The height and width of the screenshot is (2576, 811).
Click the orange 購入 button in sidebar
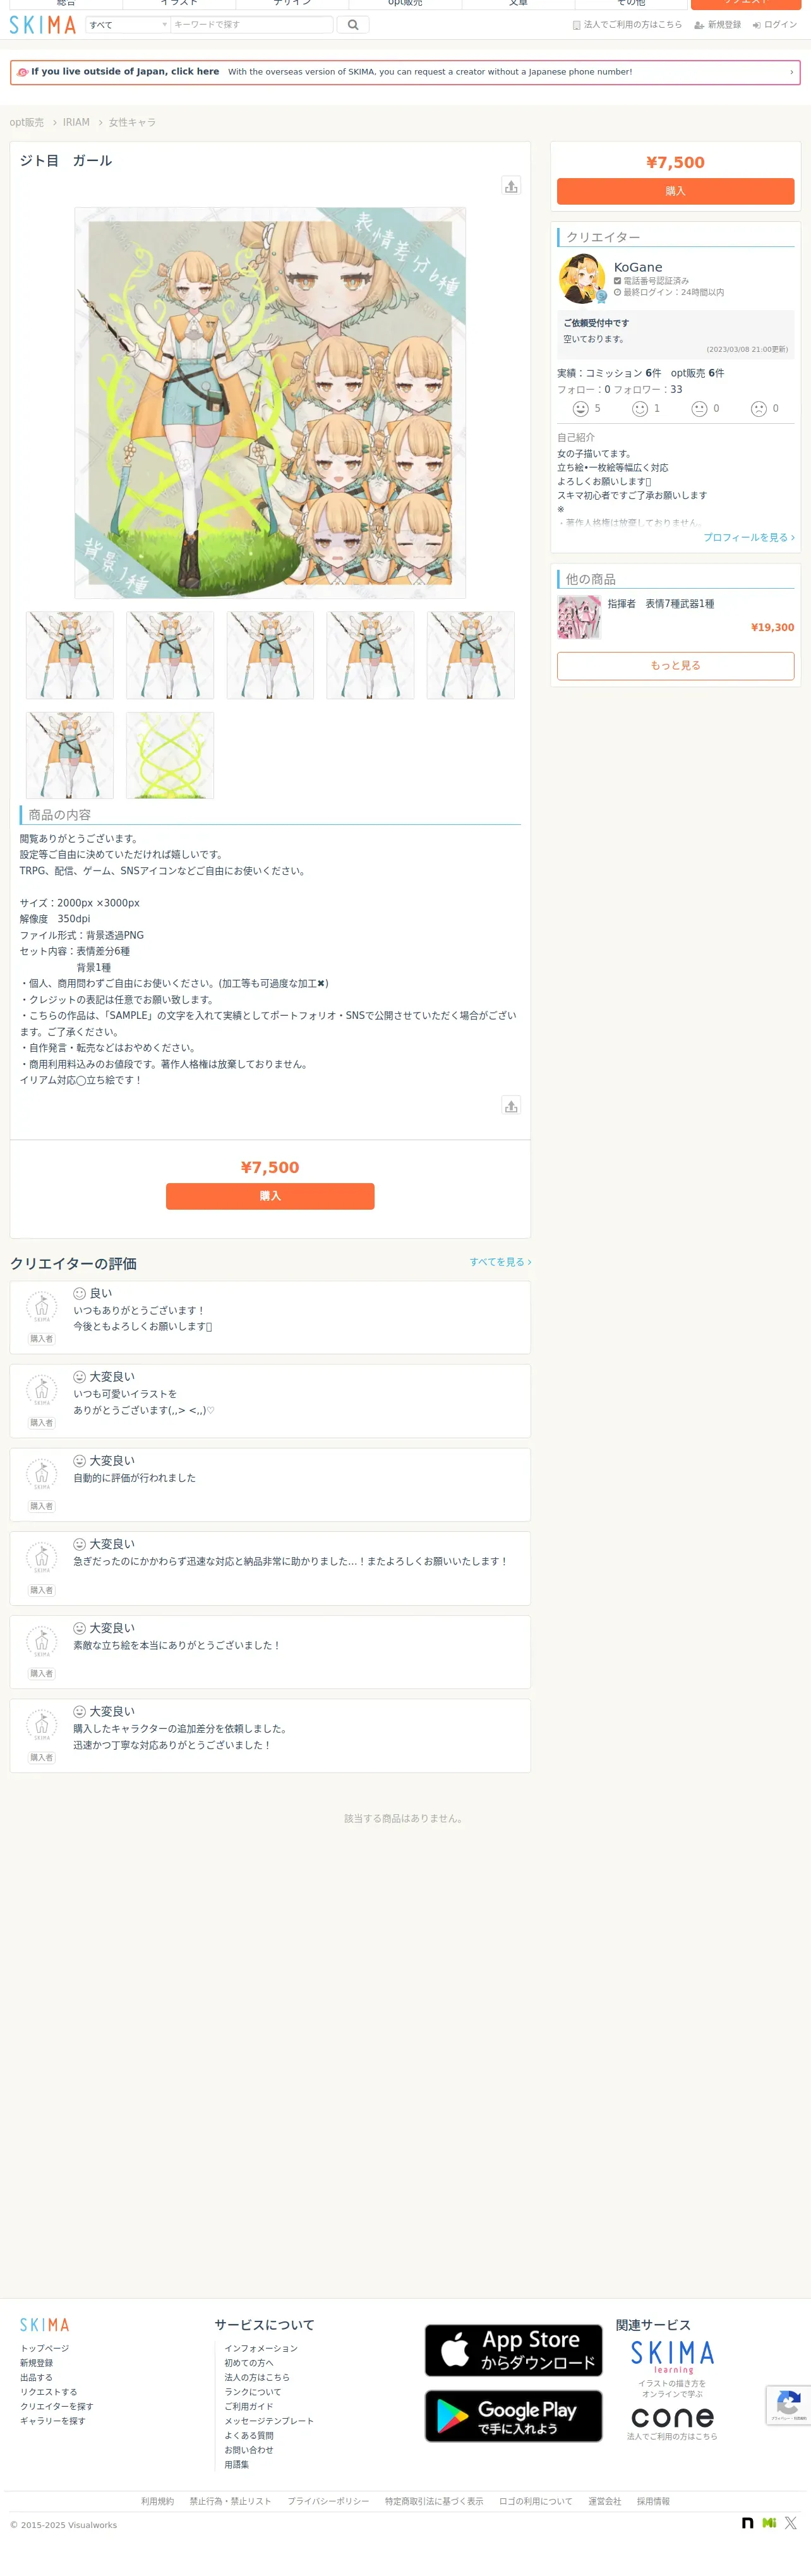click(675, 191)
